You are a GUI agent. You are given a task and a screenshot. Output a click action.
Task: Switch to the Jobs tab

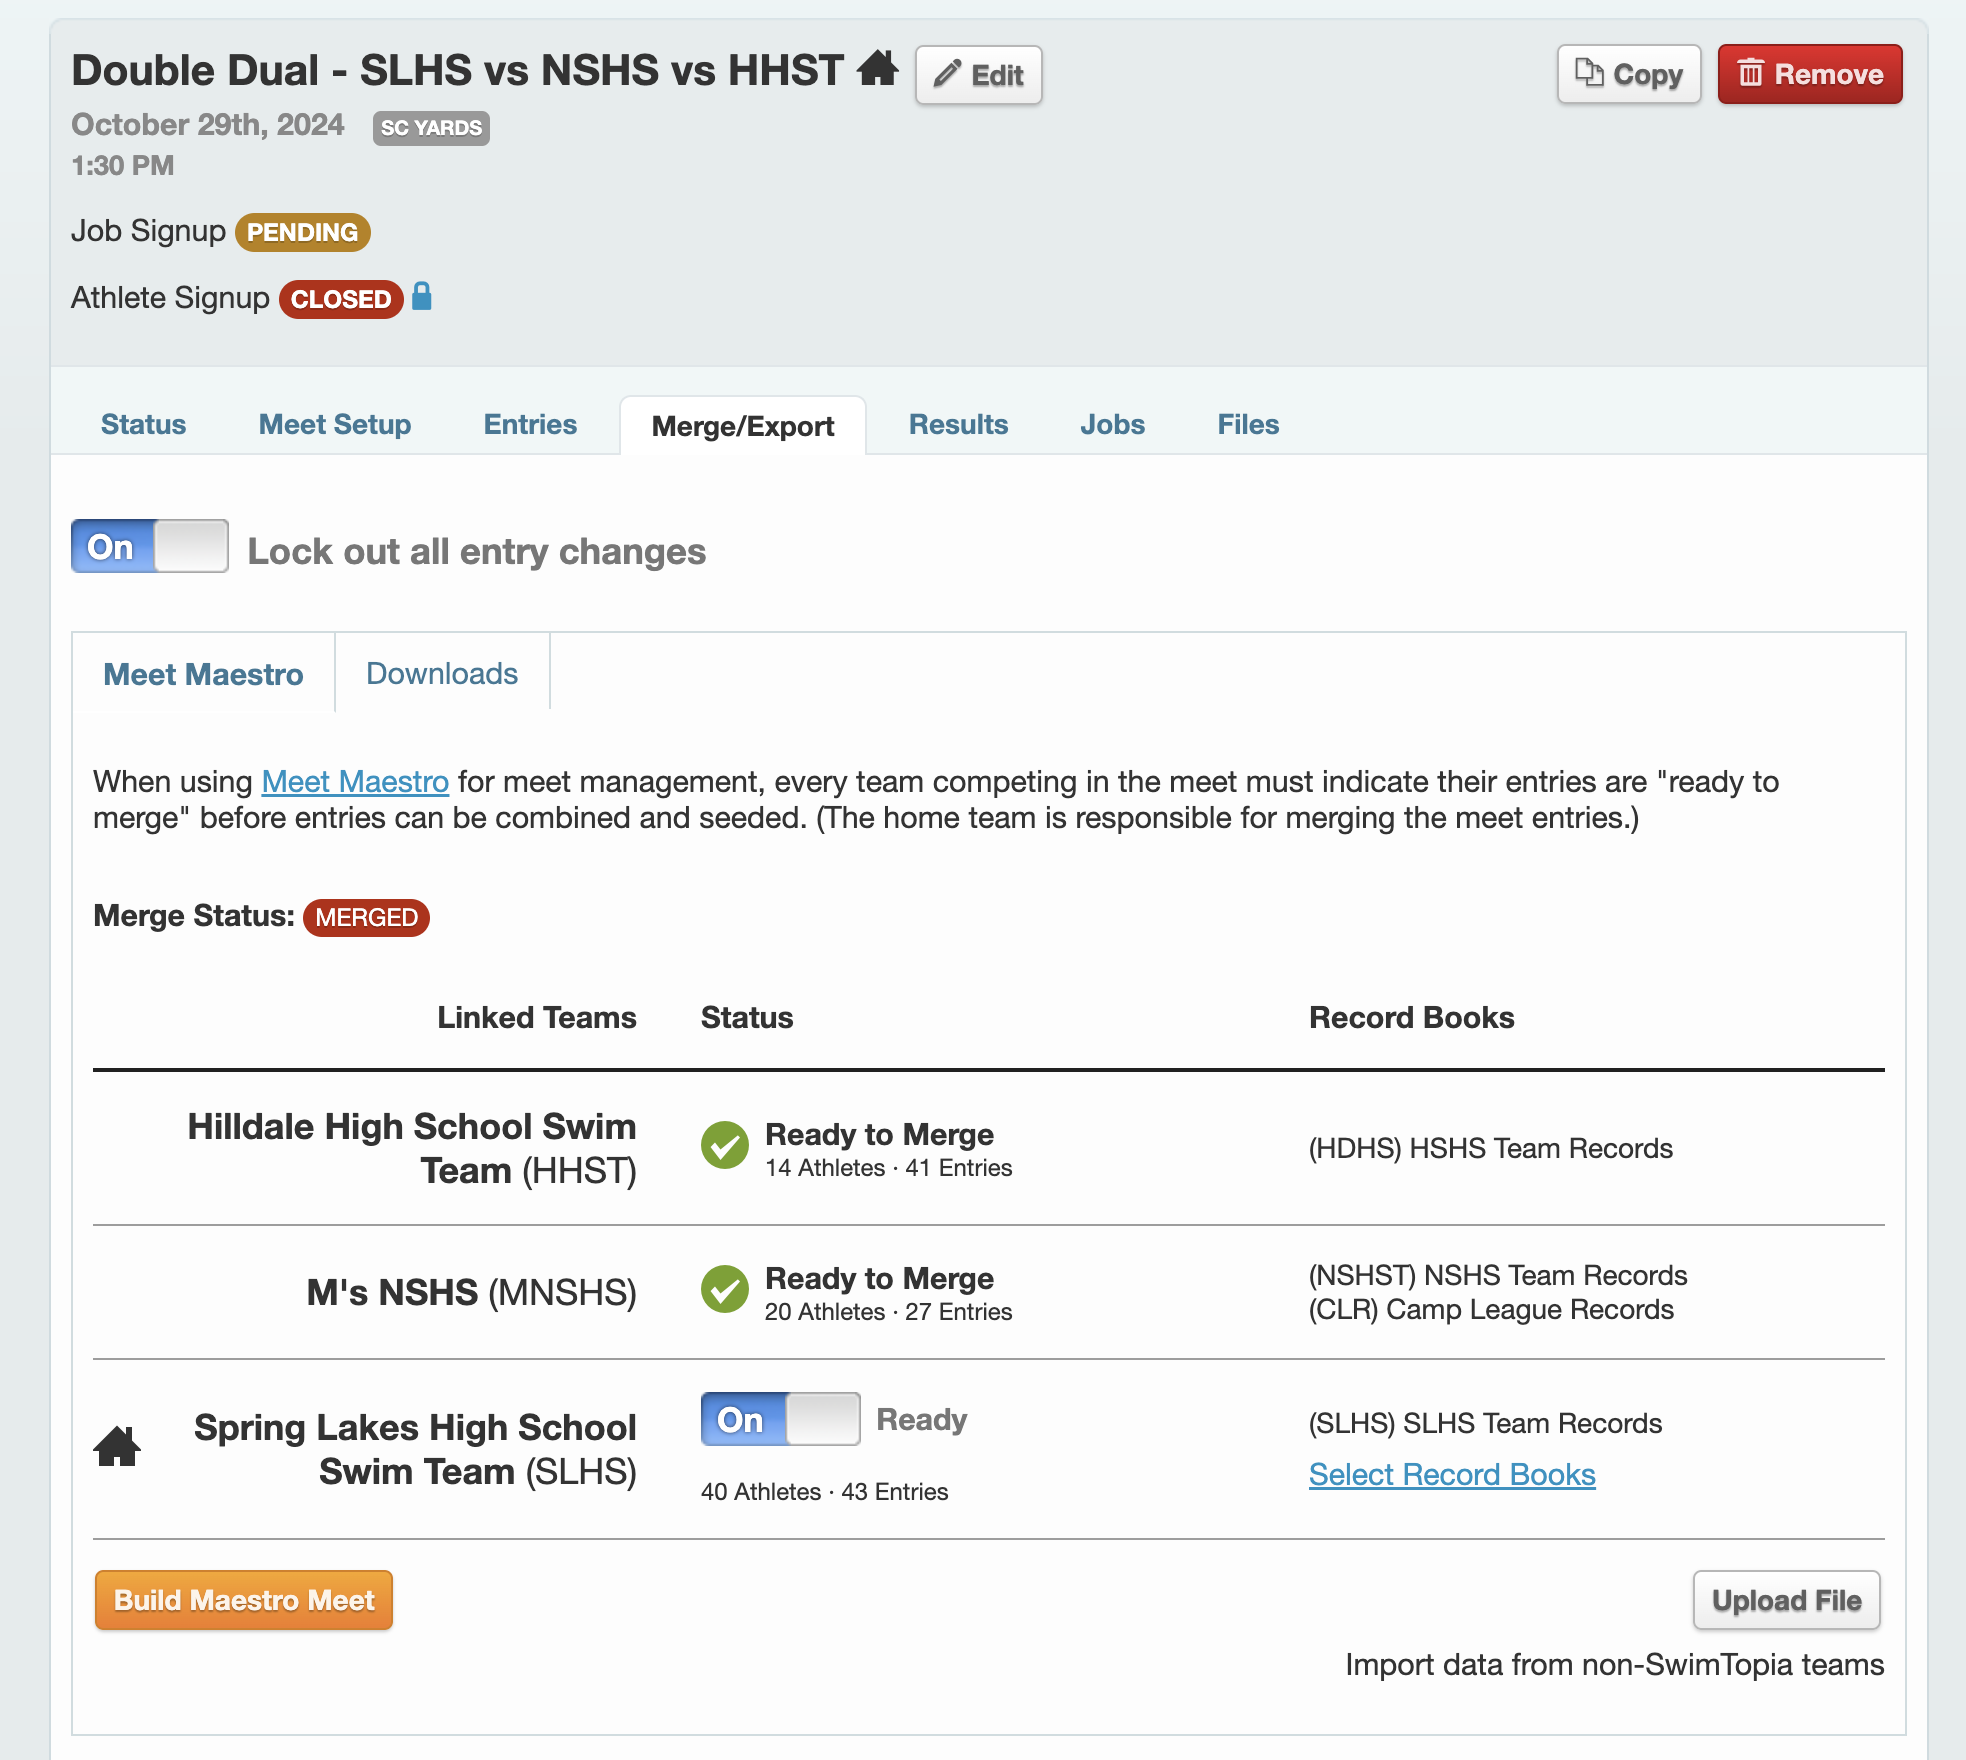pos(1111,424)
